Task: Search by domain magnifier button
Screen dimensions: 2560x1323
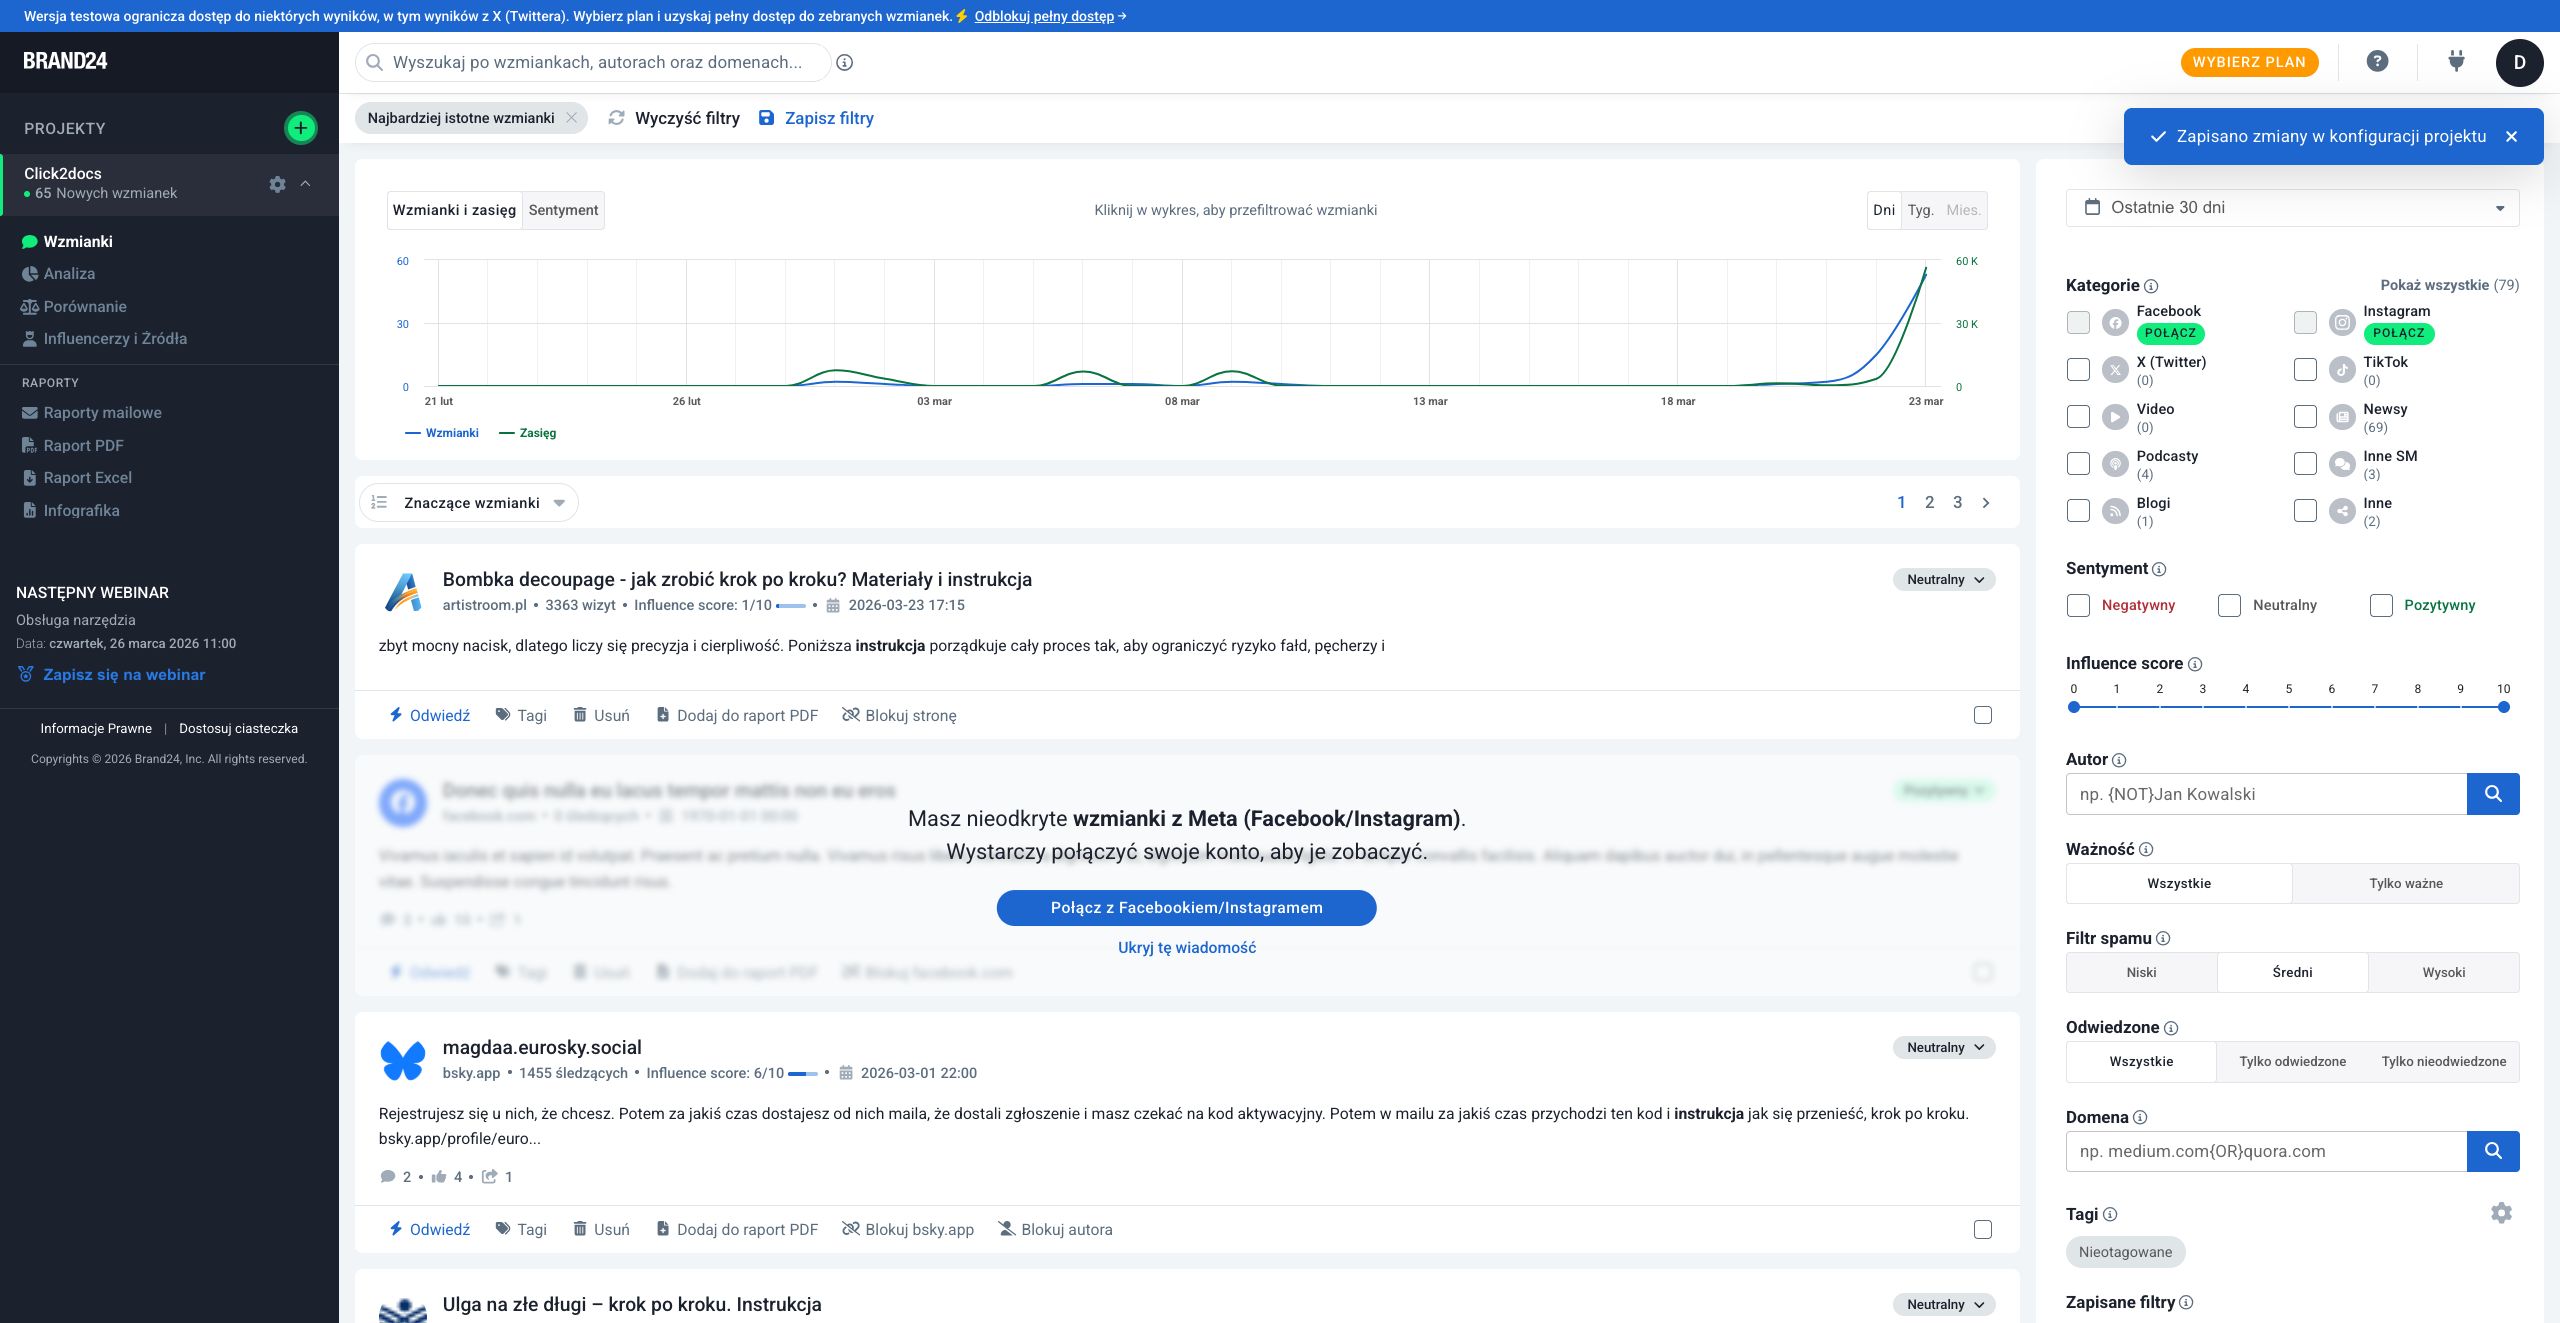Action: click(x=2493, y=1151)
